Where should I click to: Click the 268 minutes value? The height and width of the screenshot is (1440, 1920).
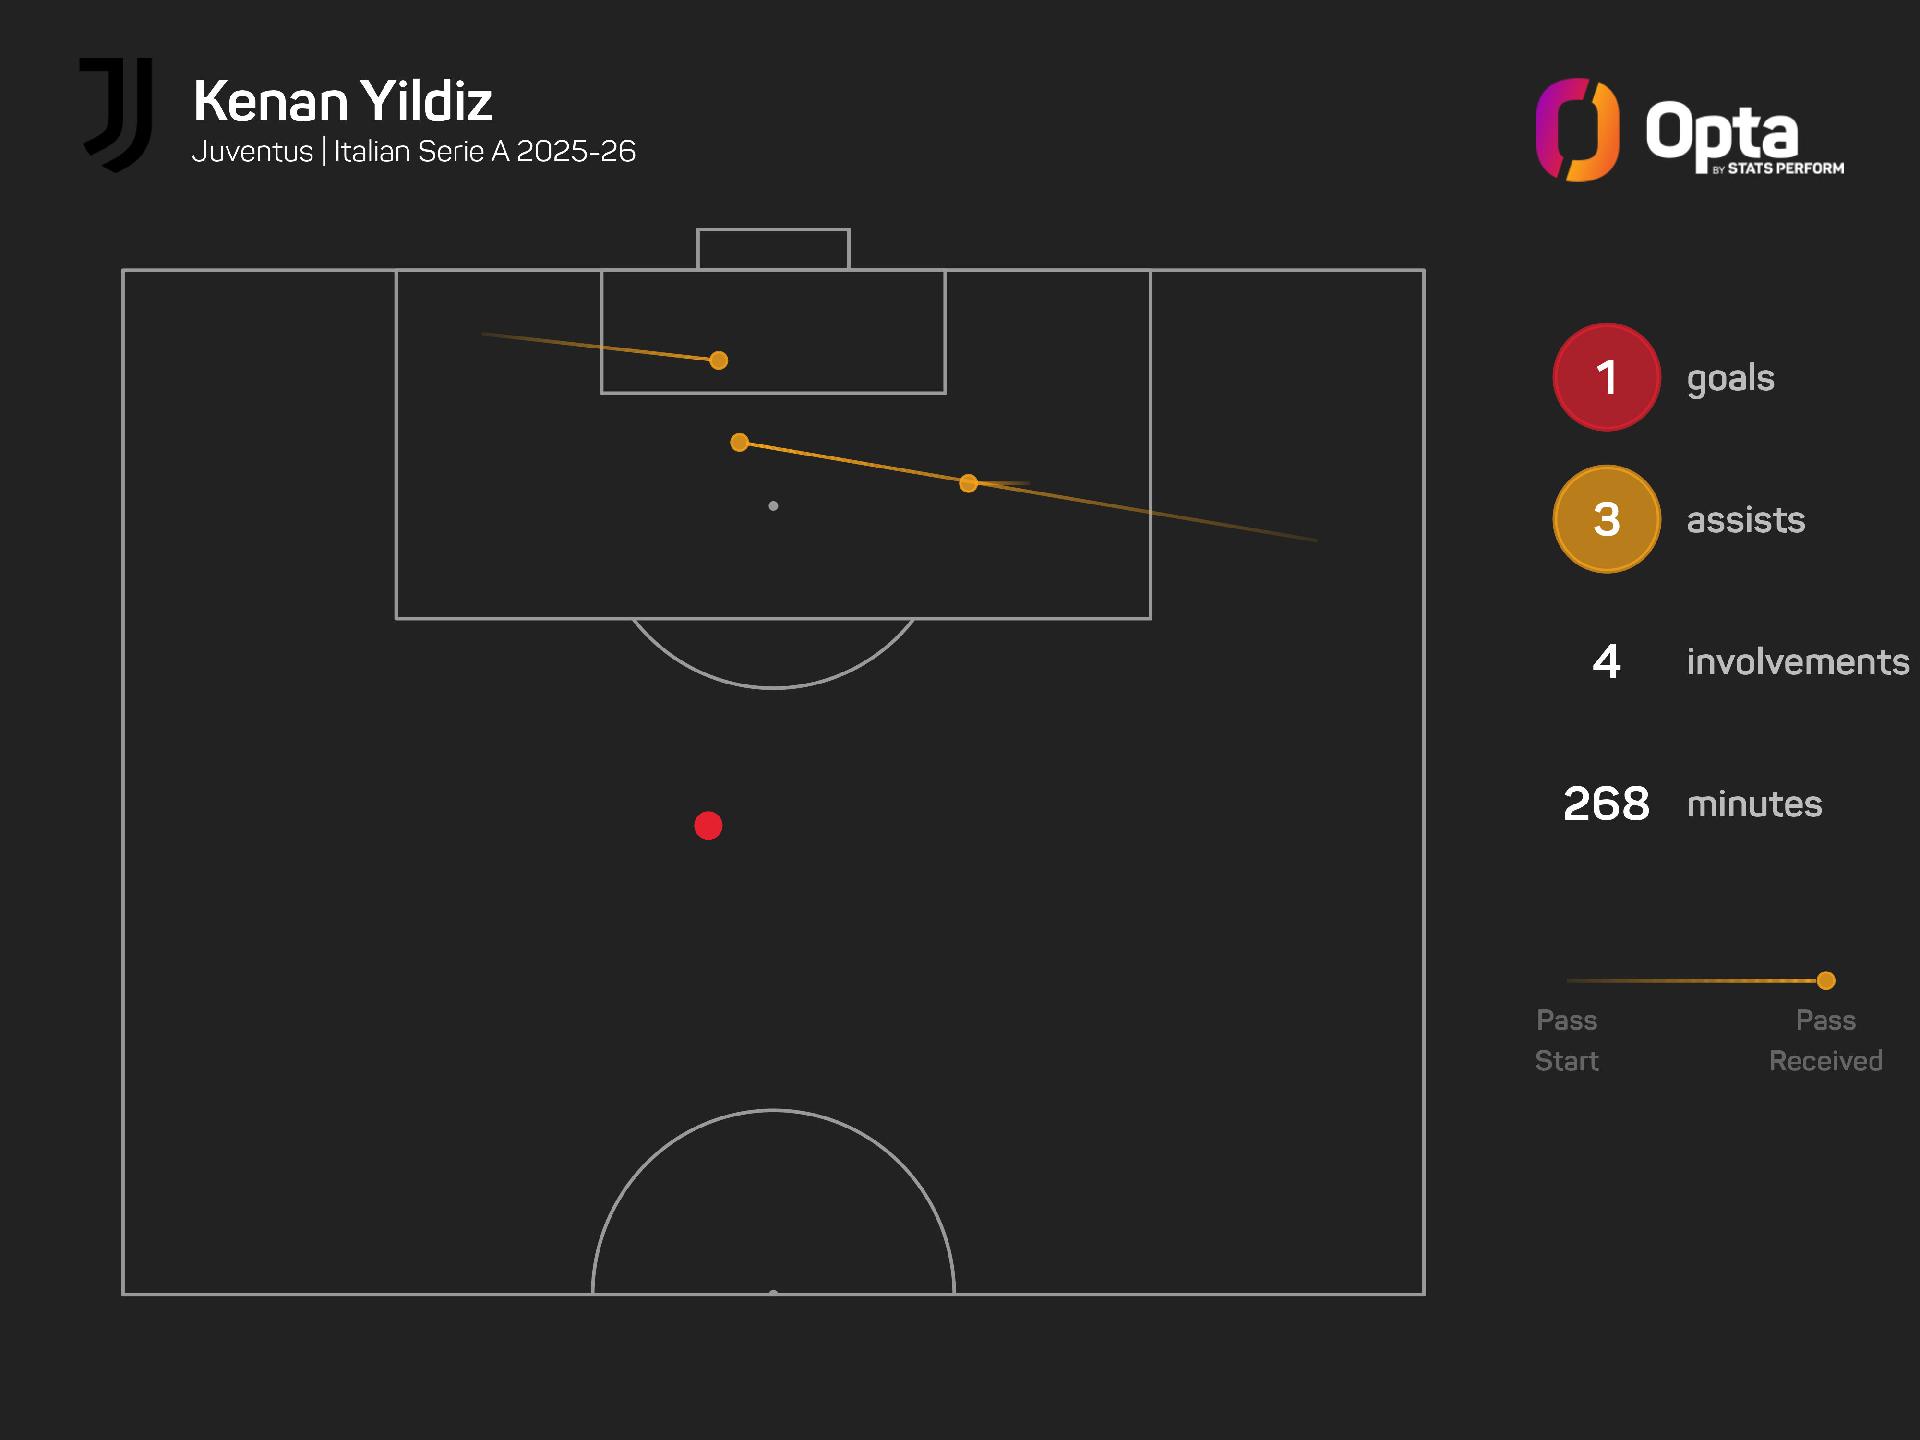(x=1606, y=804)
